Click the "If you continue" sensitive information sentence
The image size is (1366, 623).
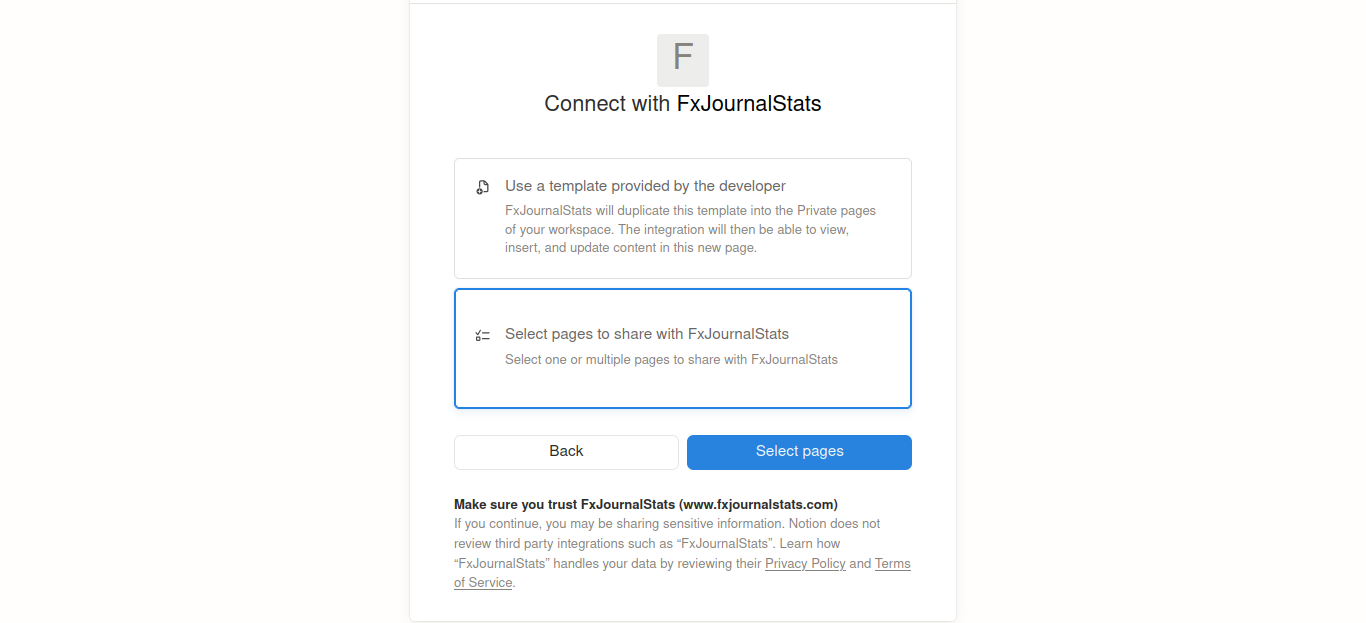620,523
